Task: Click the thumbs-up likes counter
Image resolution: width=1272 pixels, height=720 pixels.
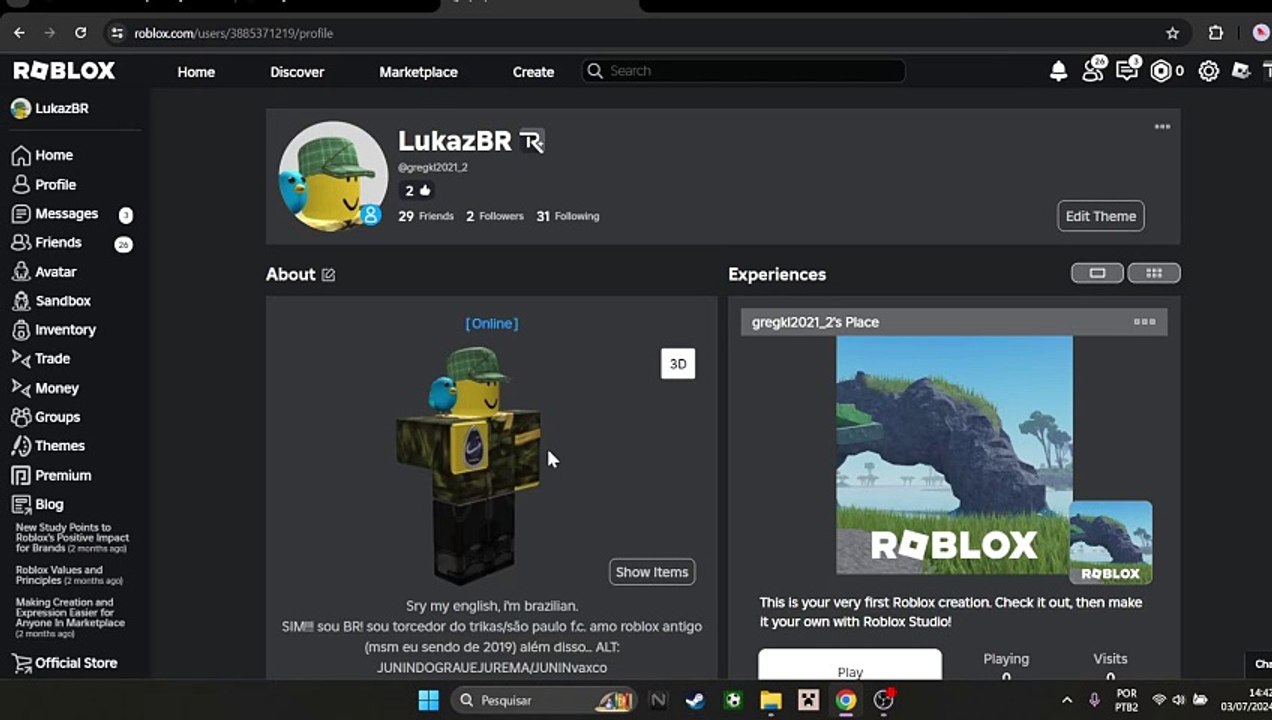Action: (x=417, y=190)
